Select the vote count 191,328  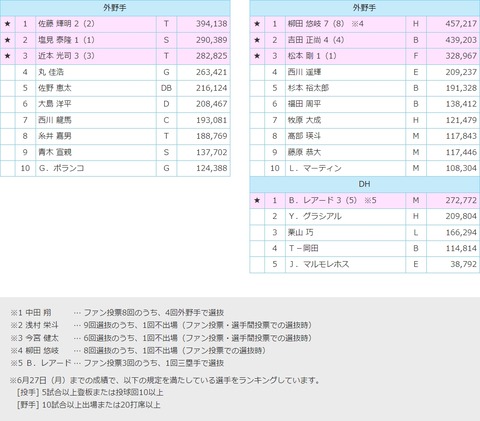click(461, 88)
